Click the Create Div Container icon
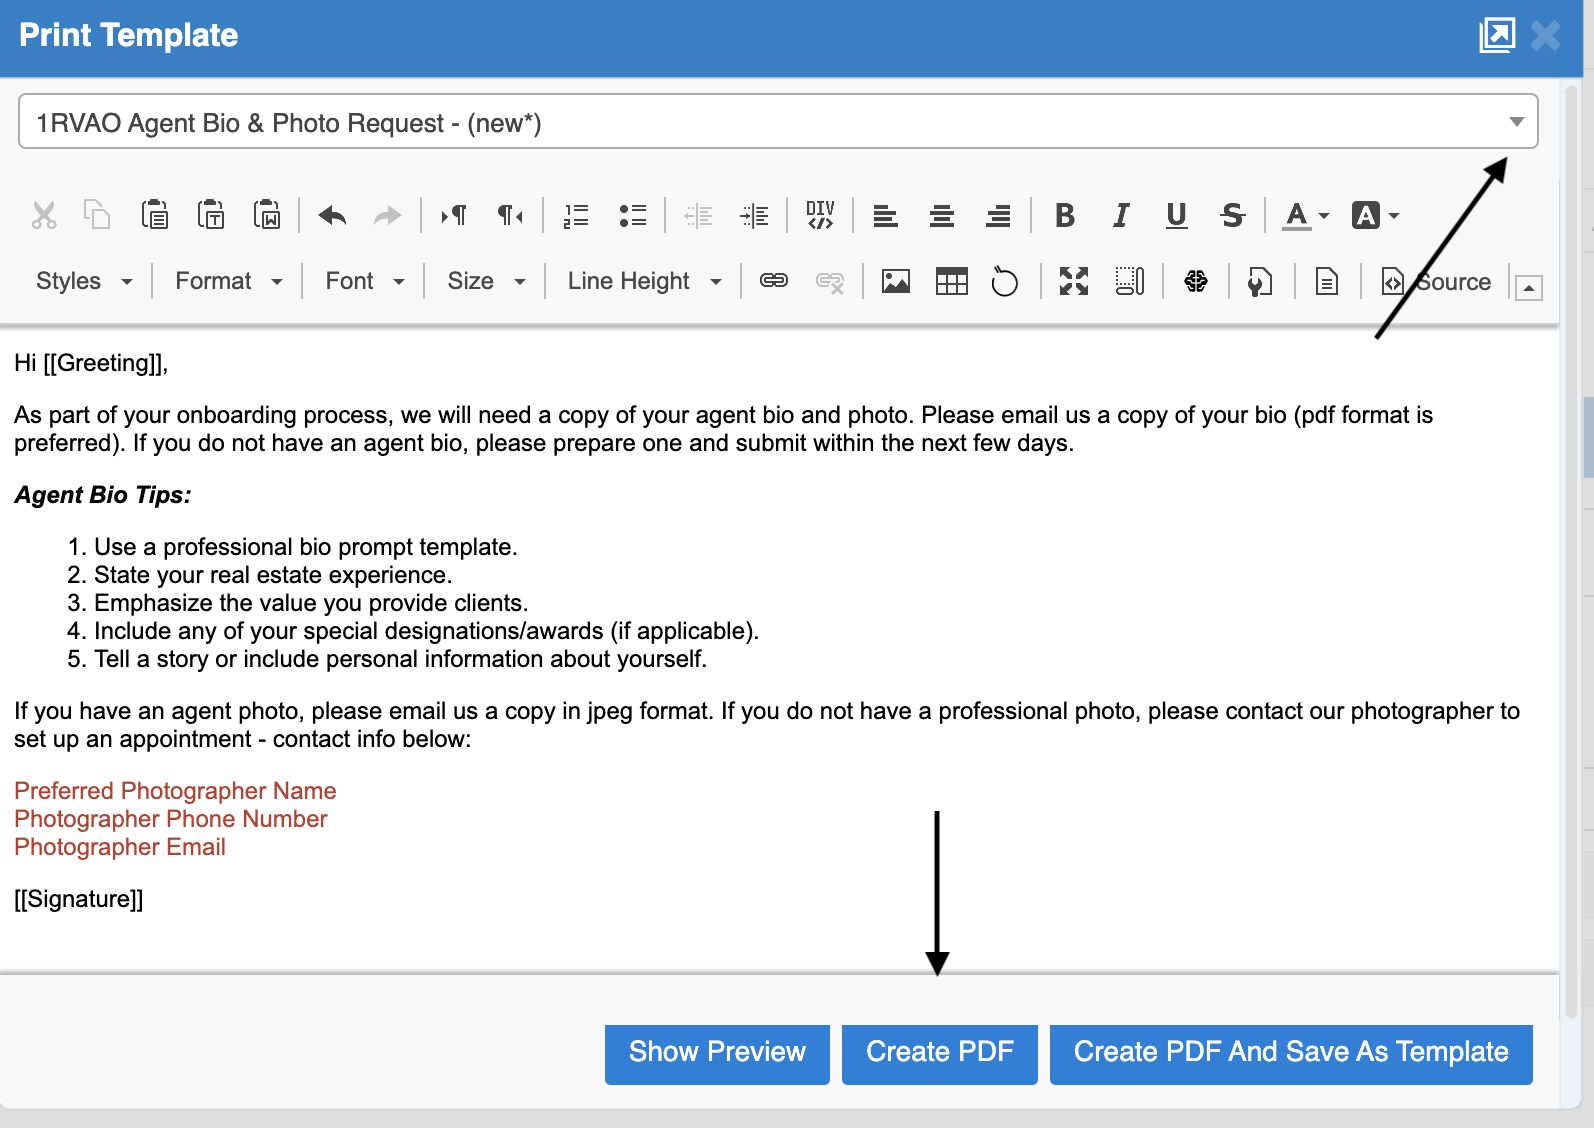 [x=820, y=215]
